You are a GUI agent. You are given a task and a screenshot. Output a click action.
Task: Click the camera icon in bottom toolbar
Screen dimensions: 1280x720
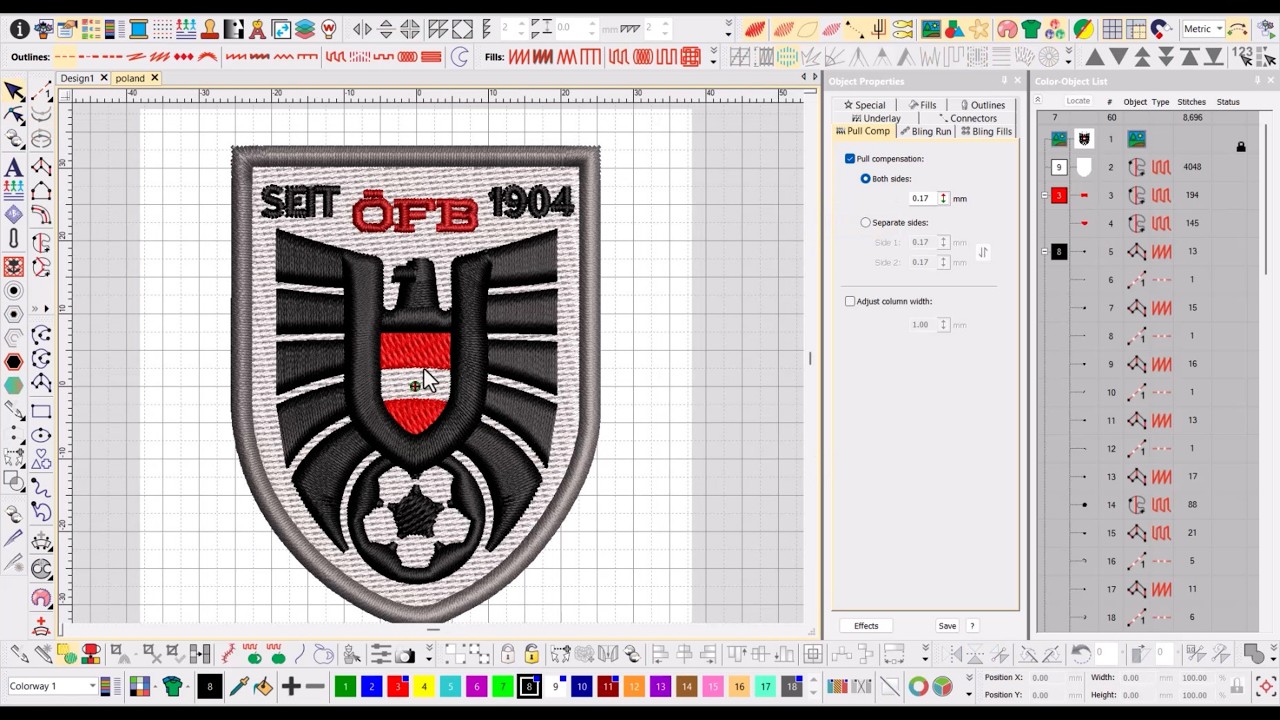[x=405, y=655]
